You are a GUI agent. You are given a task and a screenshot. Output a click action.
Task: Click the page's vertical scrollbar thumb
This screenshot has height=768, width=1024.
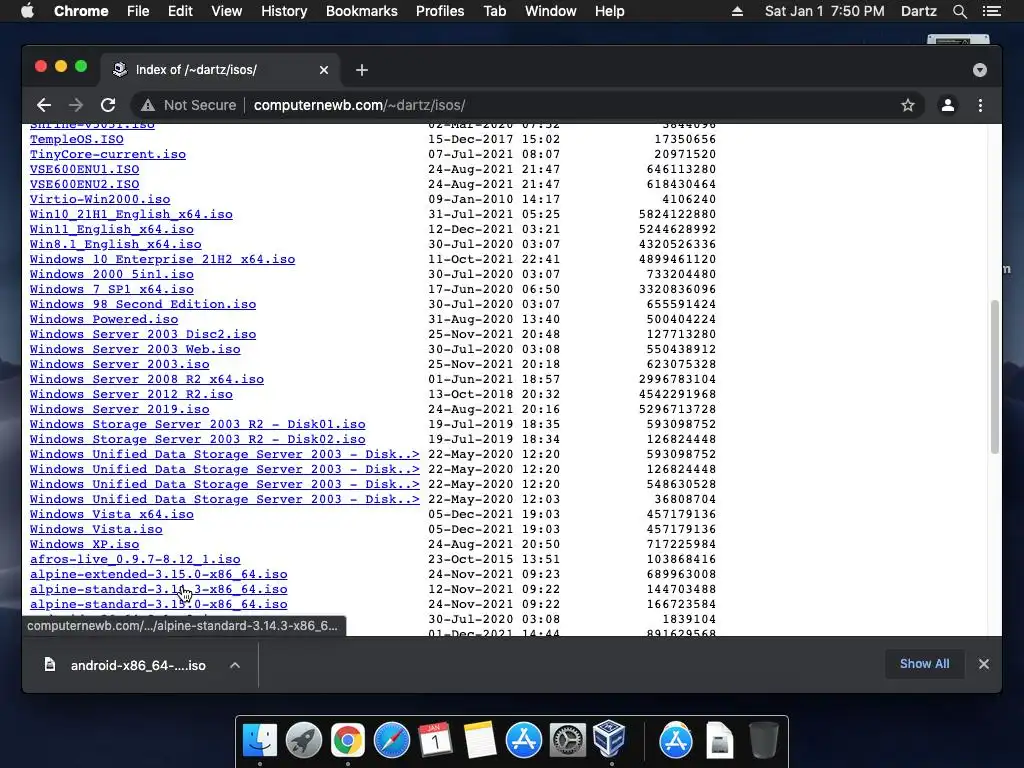(x=995, y=377)
